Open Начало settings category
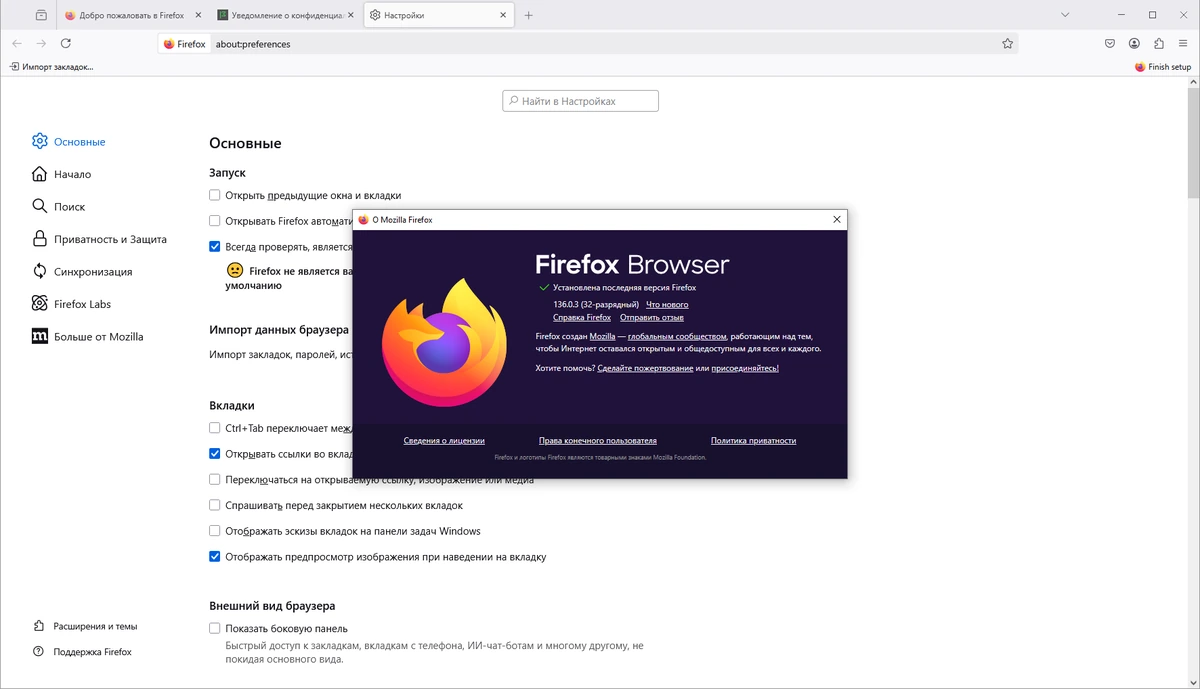This screenshot has width=1200, height=689. 62,174
